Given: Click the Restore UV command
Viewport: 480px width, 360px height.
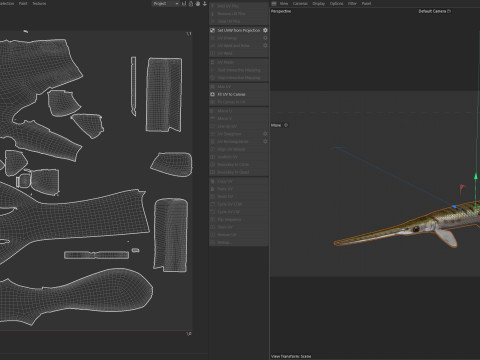Looking at the screenshot, I should click(x=239, y=235).
